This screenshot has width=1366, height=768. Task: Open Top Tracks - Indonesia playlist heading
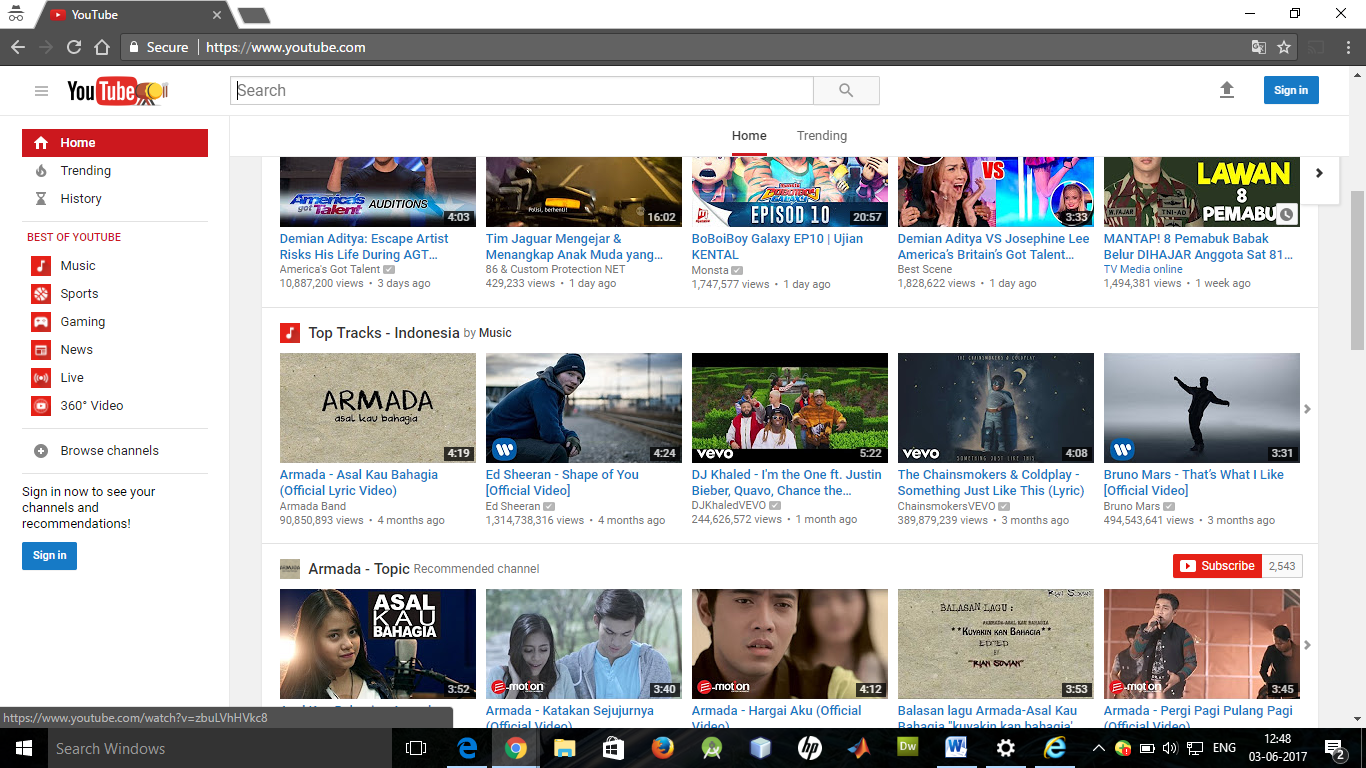pos(384,333)
